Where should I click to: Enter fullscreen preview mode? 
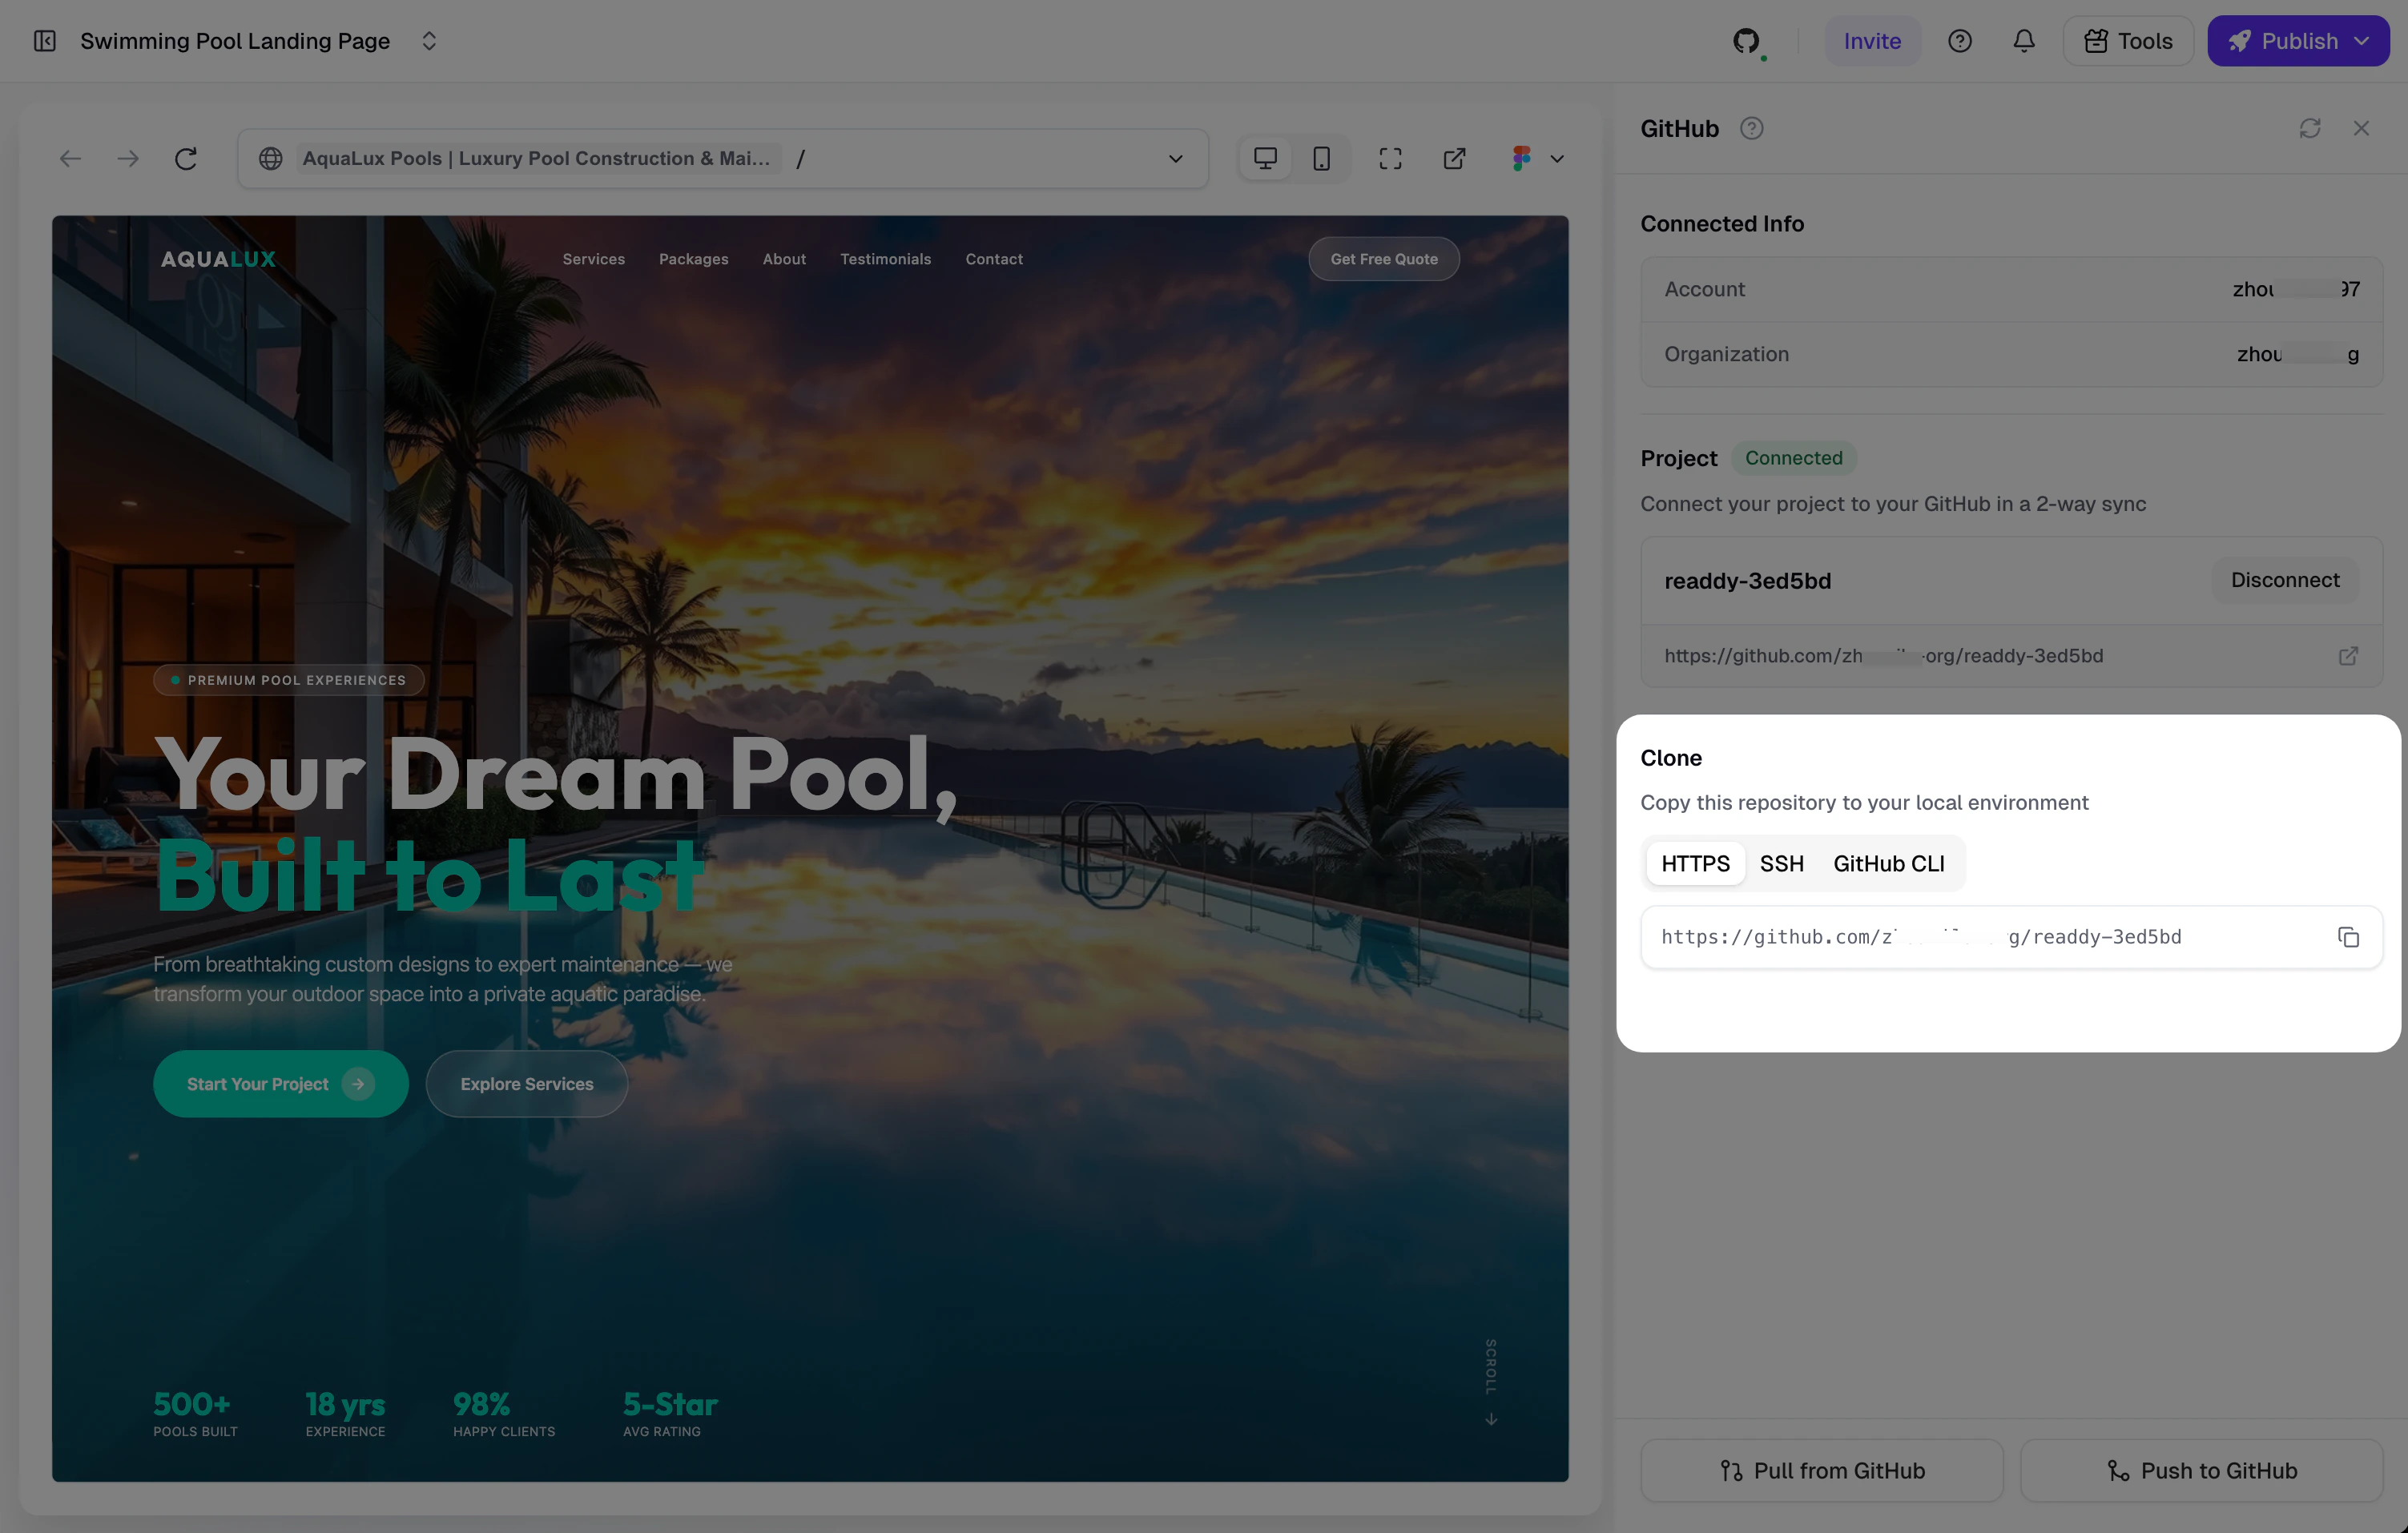tap(1390, 158)
